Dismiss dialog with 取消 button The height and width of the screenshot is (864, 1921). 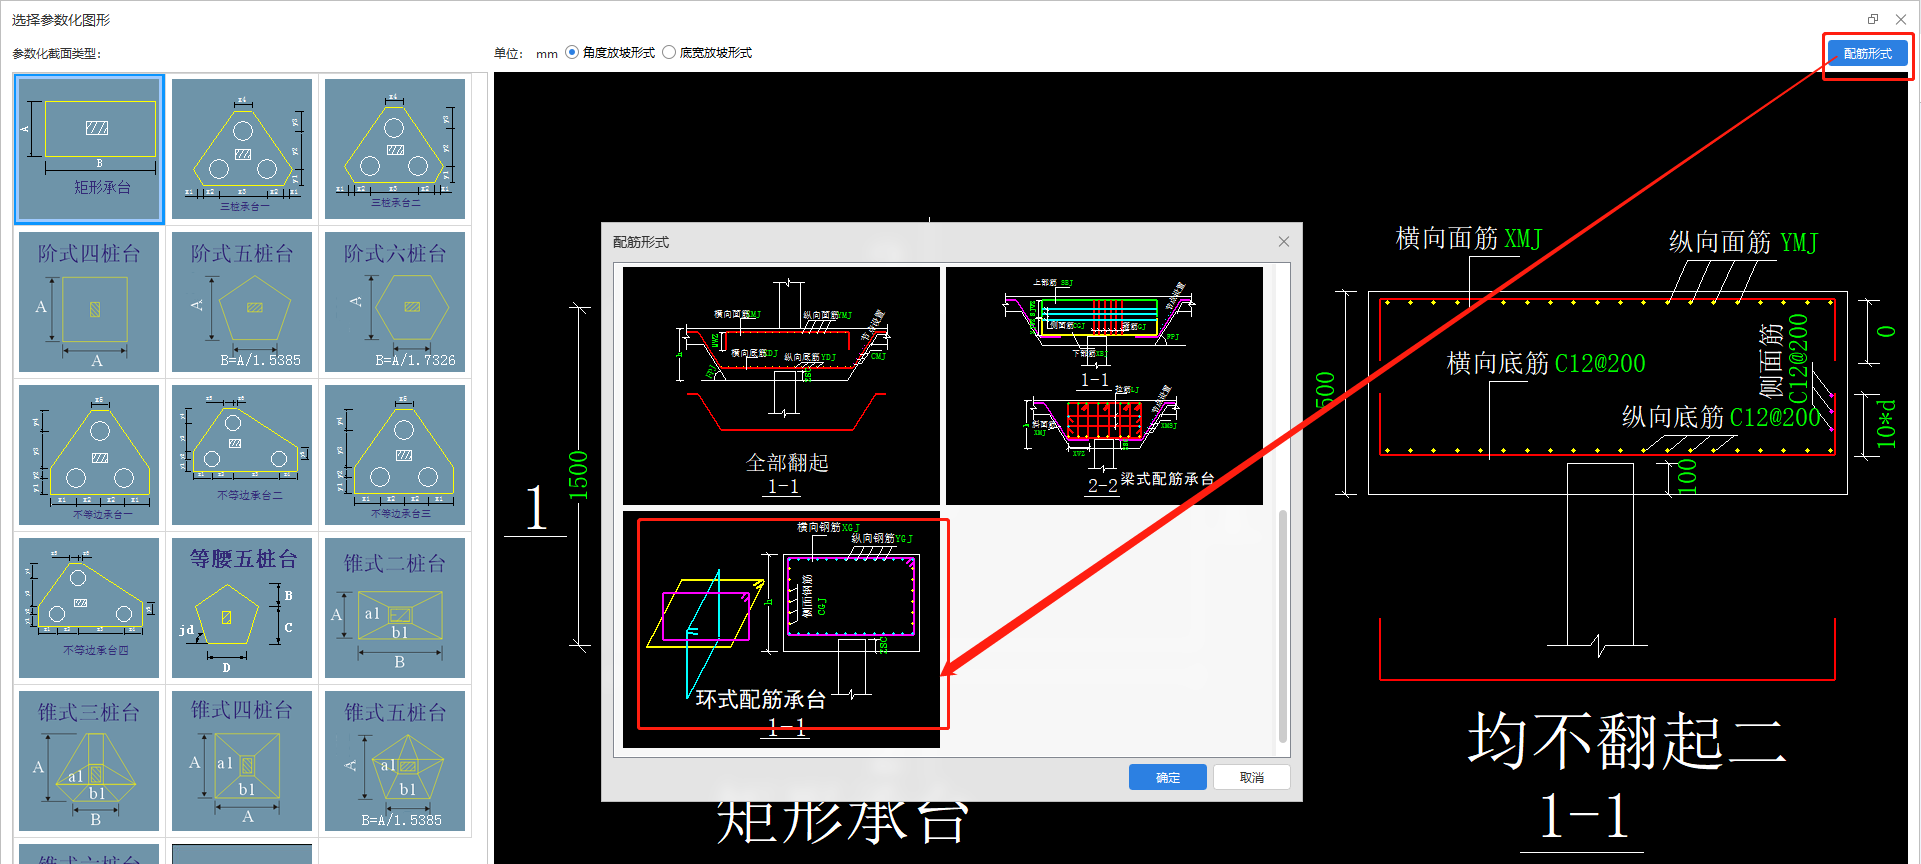[1251, 777]
